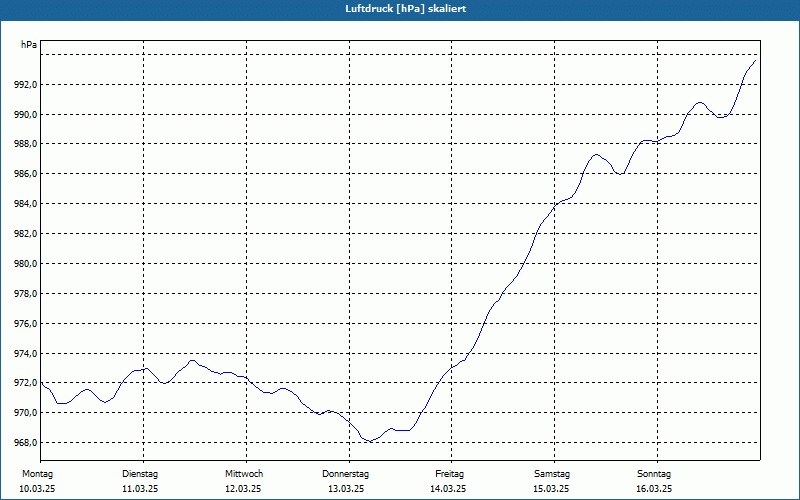Select the 972,0 axis value
Image resolution: width=800 pixels, height=500 pixels.
(x=25, y=383)
